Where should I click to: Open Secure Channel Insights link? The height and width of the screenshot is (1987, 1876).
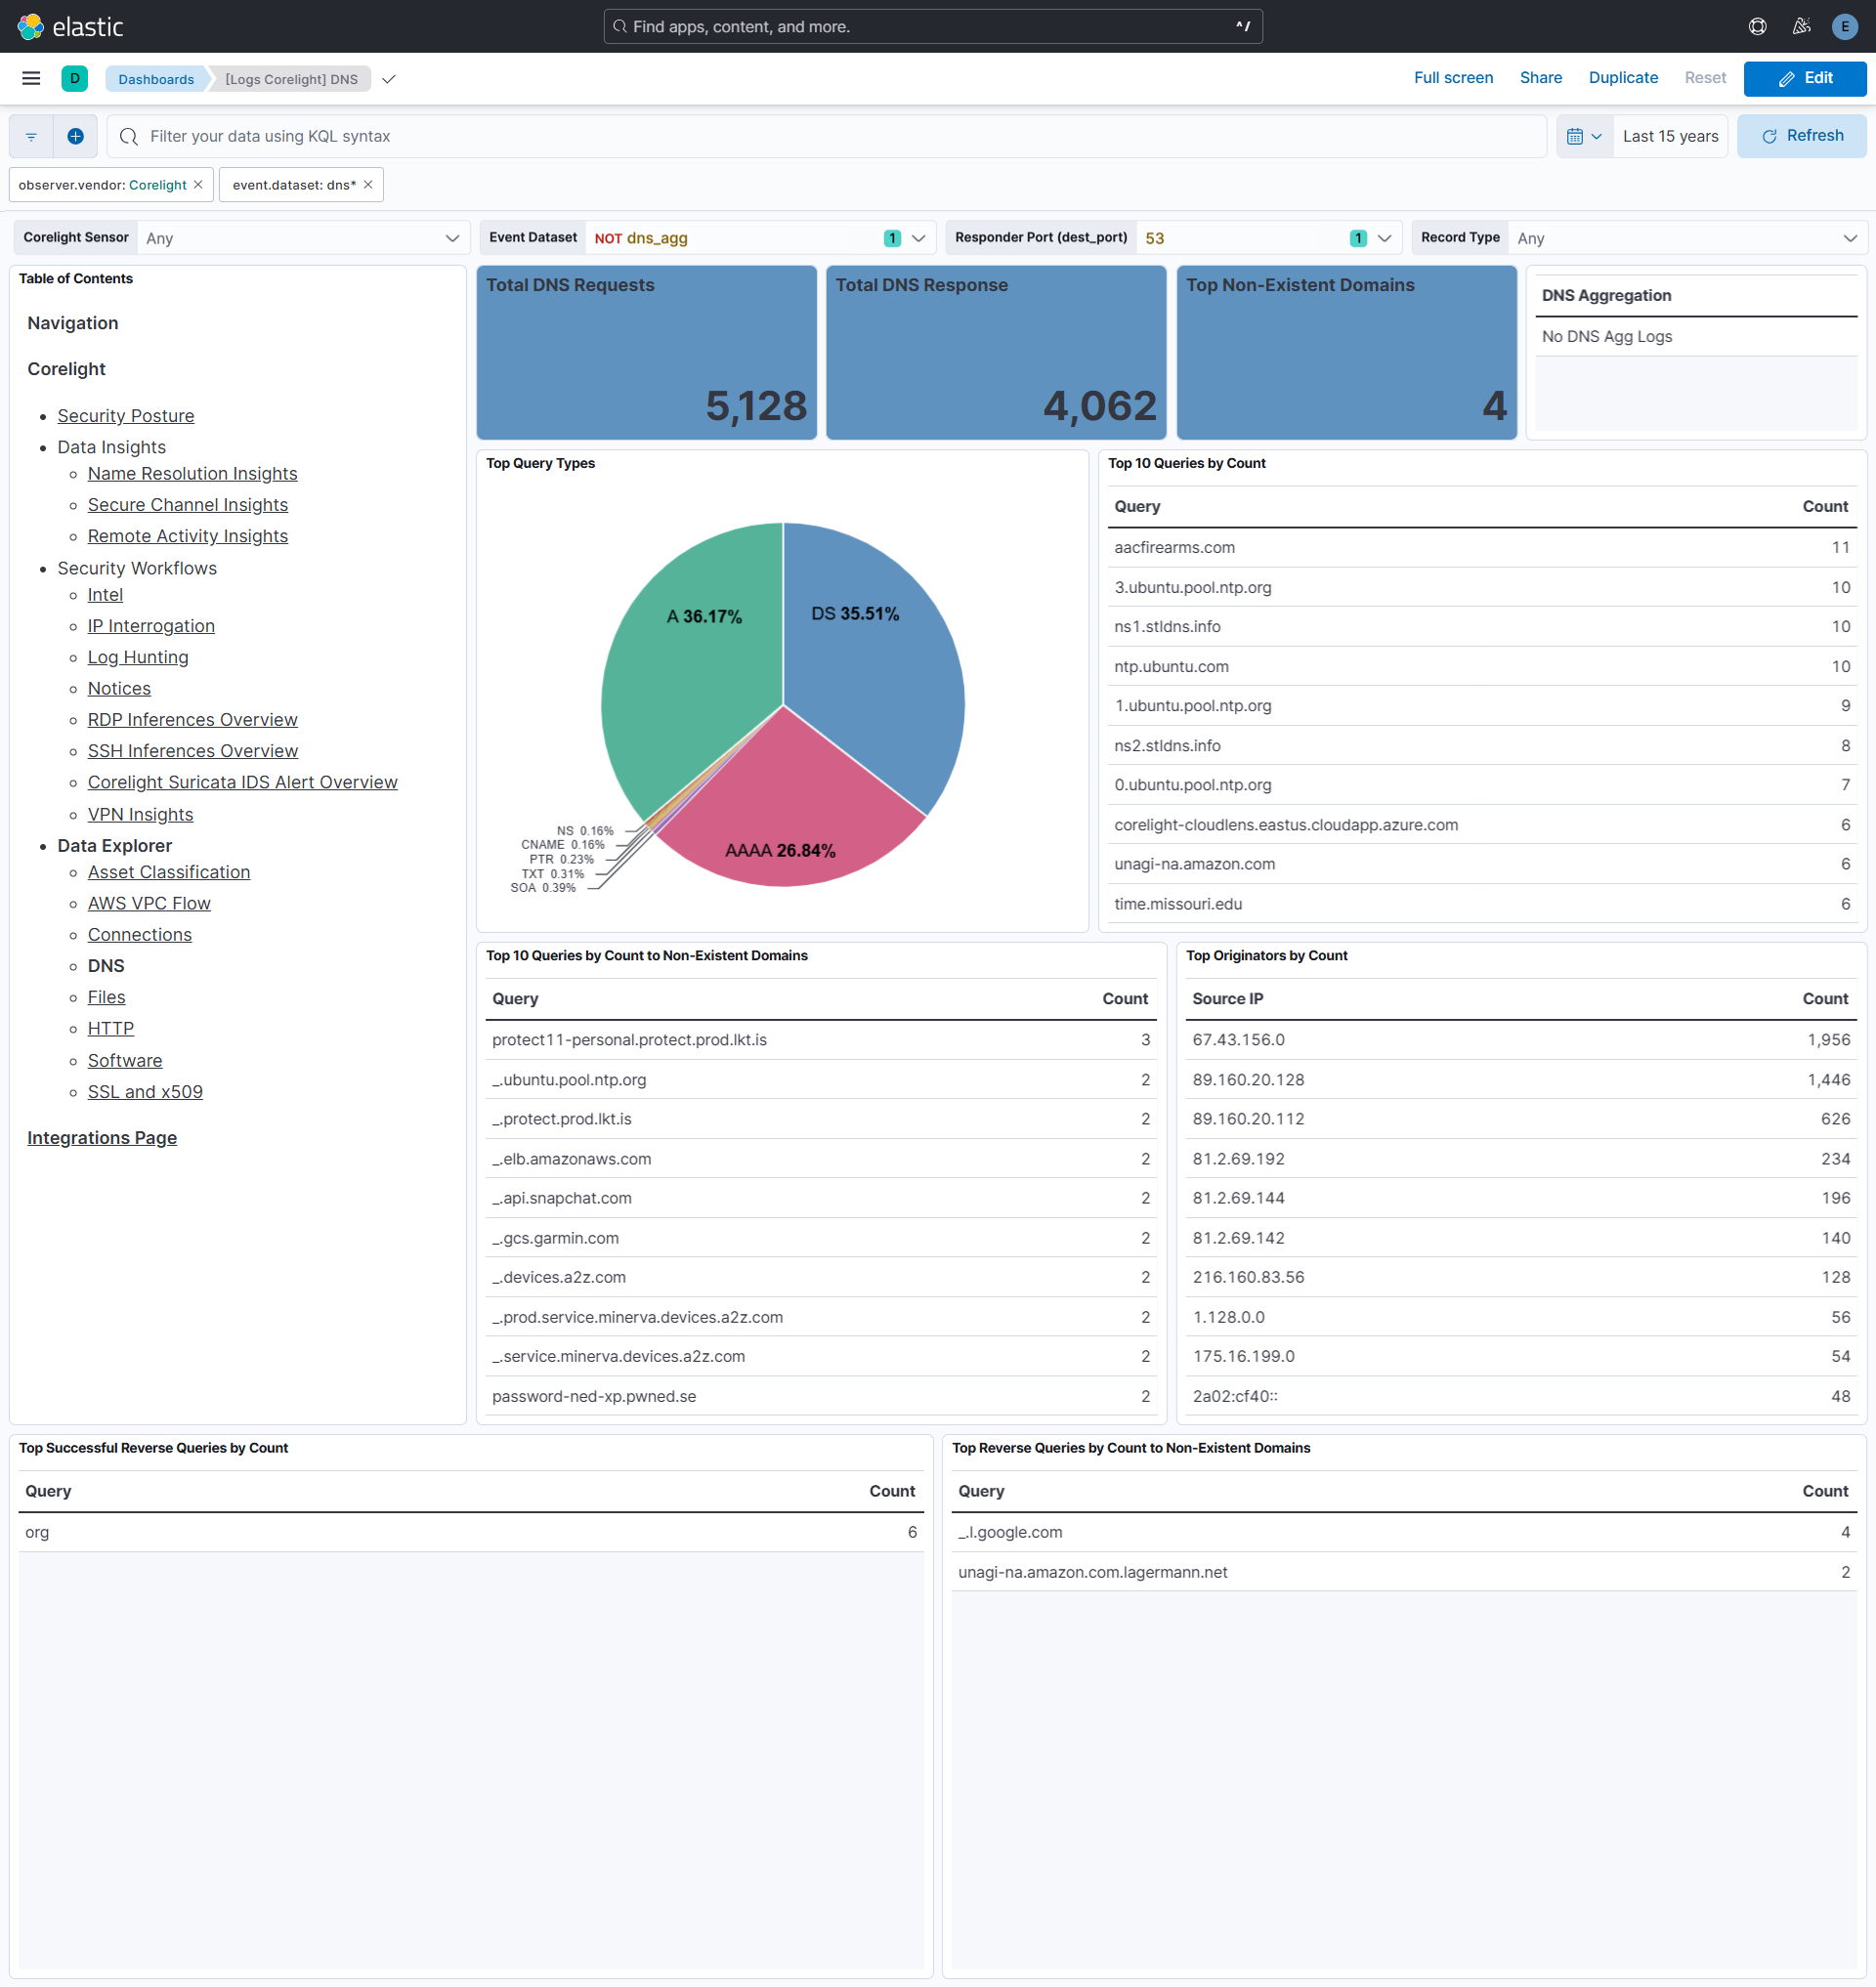click(x=188, y=505)
